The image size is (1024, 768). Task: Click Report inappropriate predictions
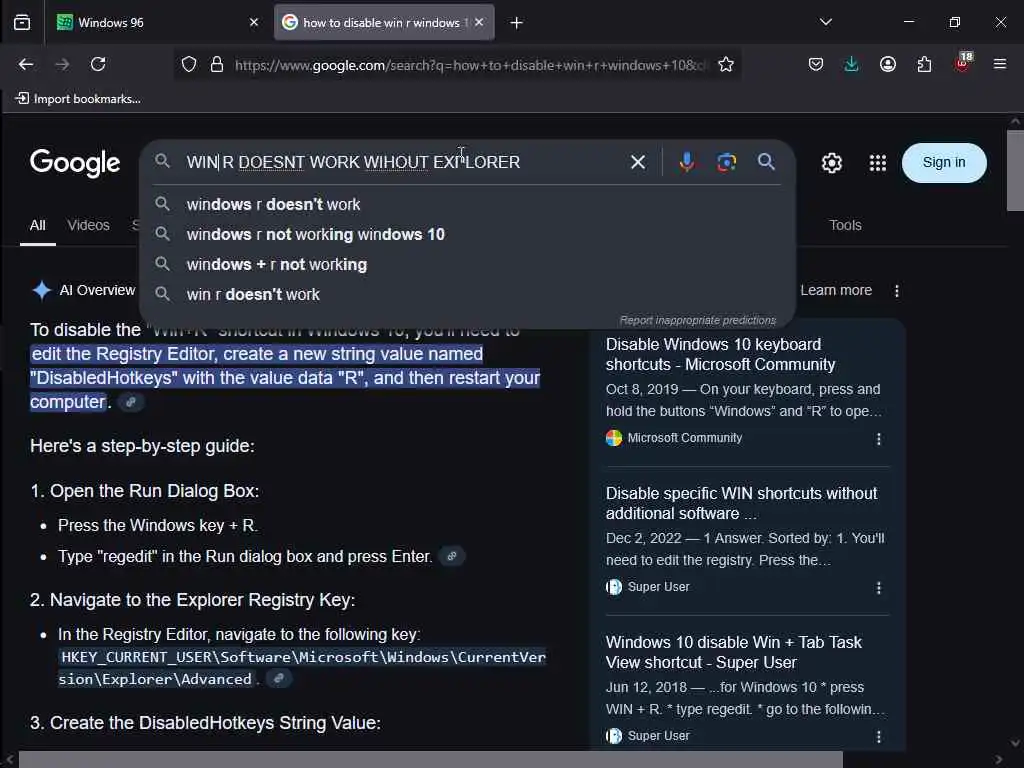tap(697, 320)
